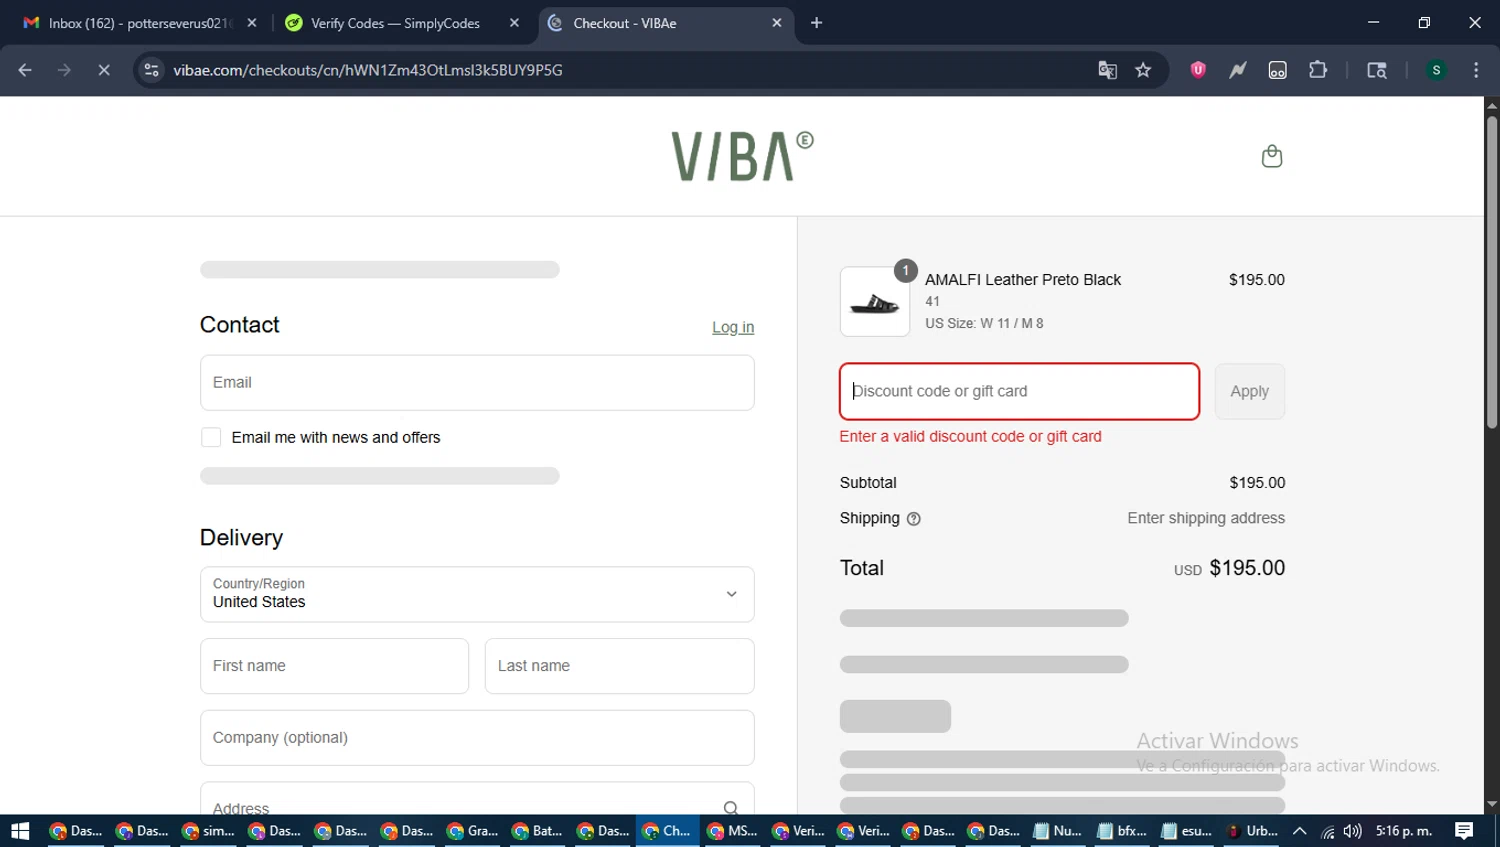Click the 'US Size: W 11 / M 8' text
Screen dimensions: 1500x847
pos(984,324)
